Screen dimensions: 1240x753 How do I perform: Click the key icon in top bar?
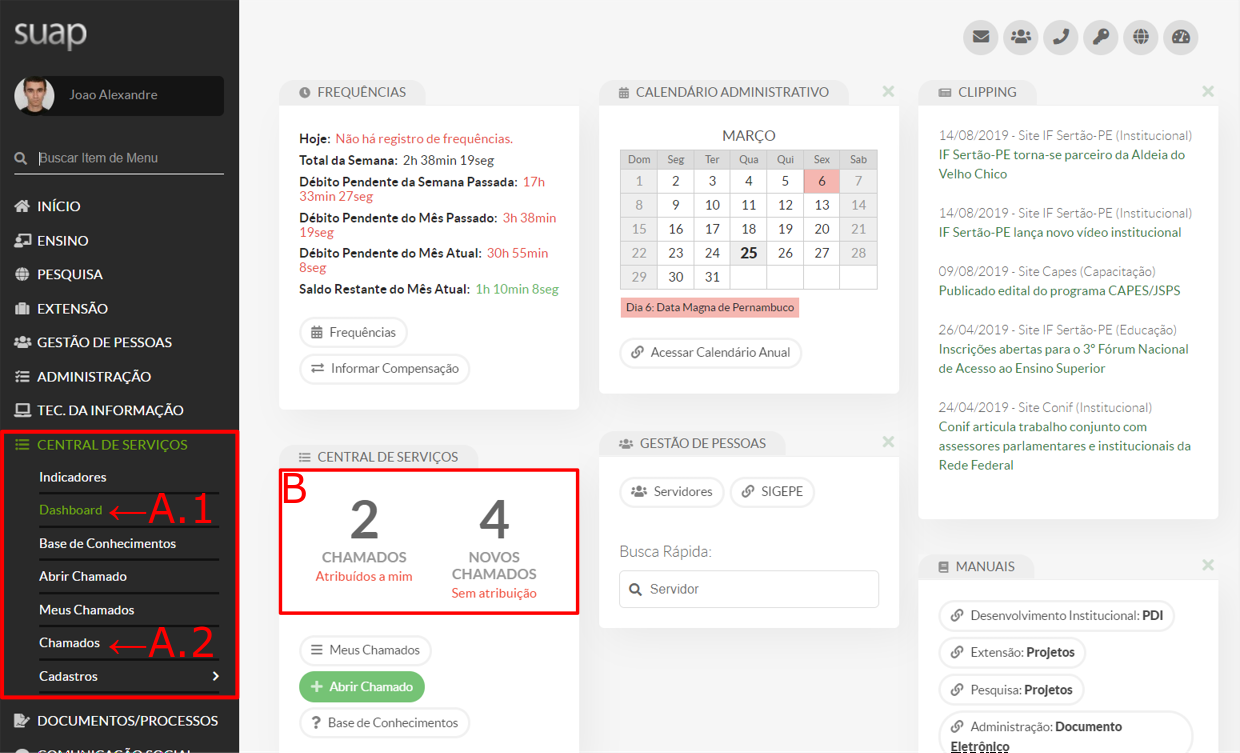[x=1101, y=37]
